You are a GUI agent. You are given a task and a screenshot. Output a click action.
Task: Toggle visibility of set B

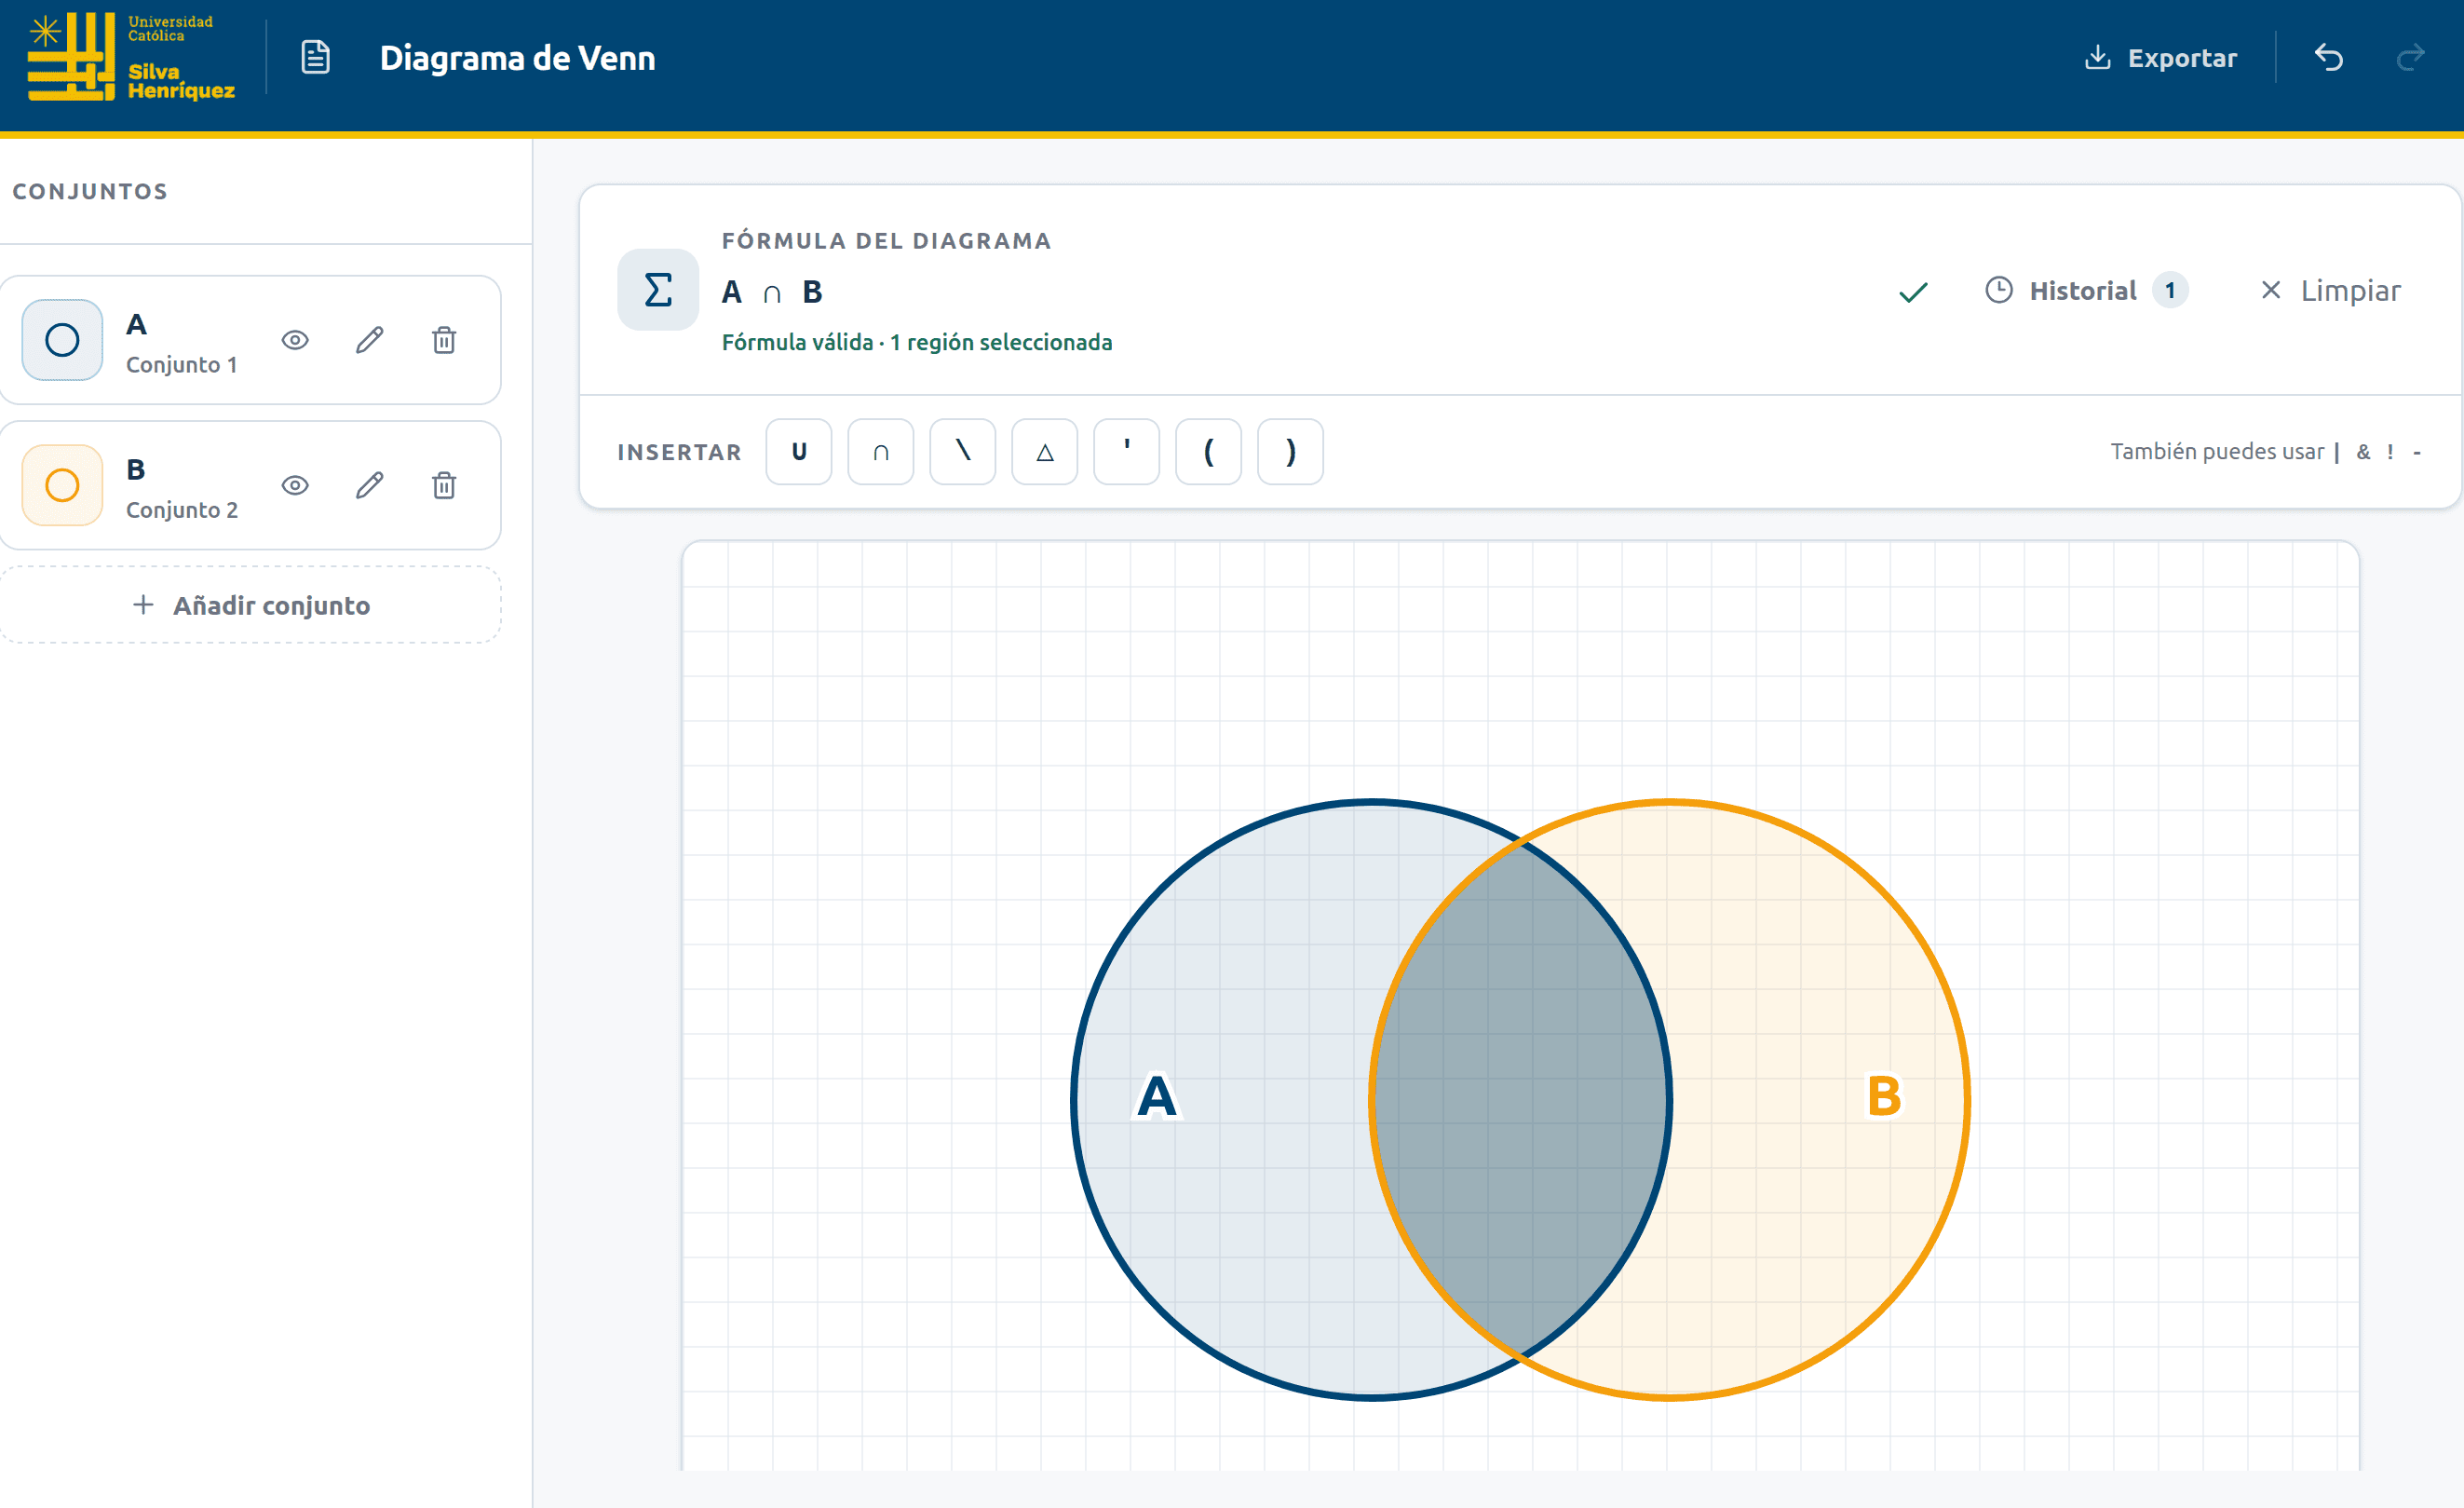click(295, 485)
